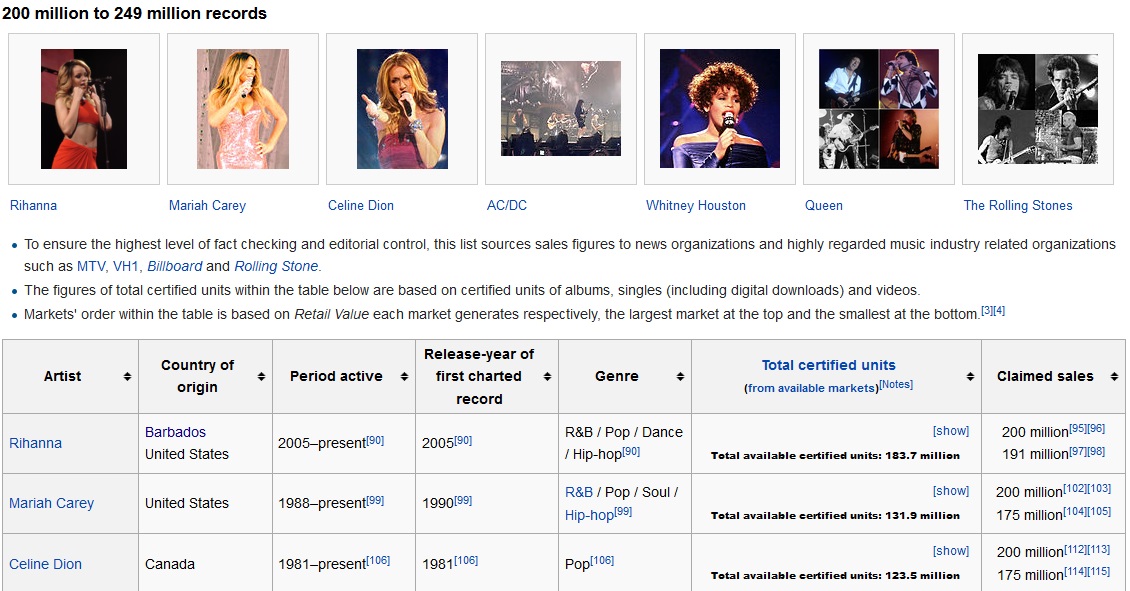Open Rihanna's photo thumbnail
Screen dimensions: 1130x591
[x=84, y=109]
